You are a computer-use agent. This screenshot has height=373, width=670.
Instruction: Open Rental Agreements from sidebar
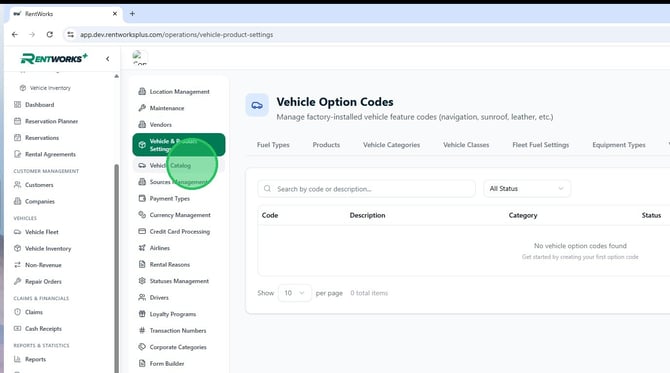click(50, 154)
